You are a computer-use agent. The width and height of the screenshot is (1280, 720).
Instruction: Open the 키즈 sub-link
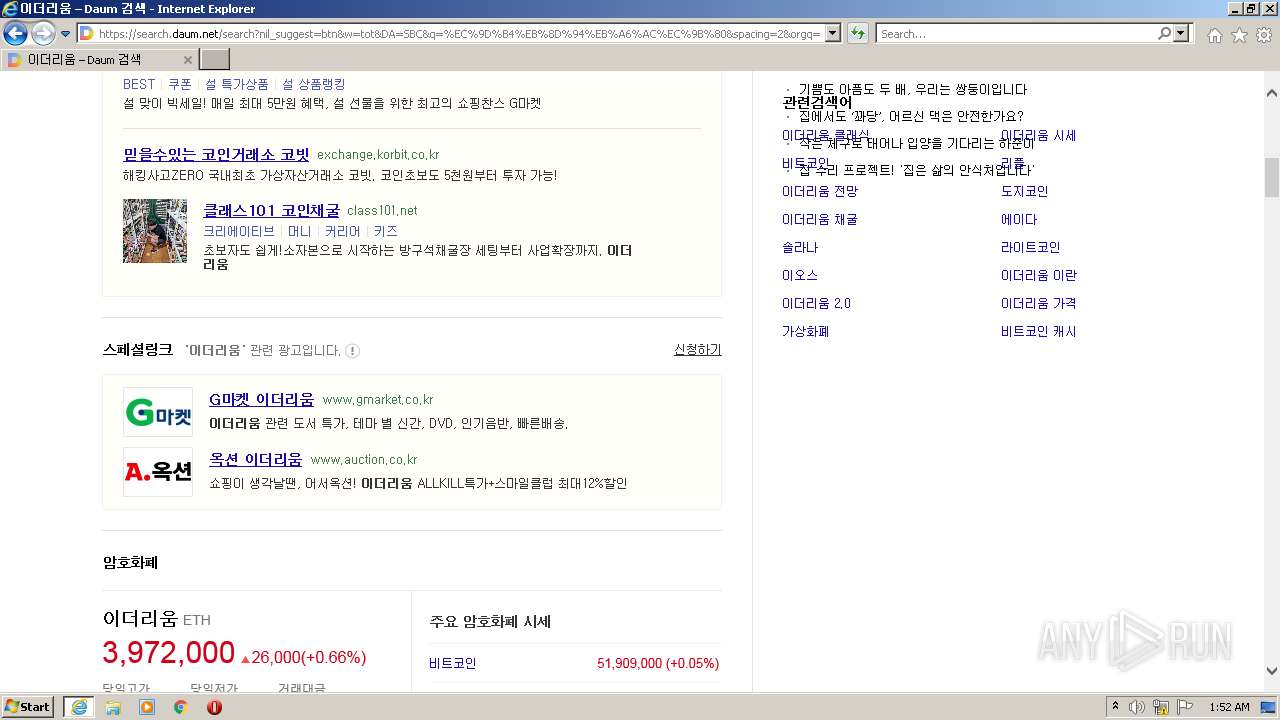click(385, 231)
